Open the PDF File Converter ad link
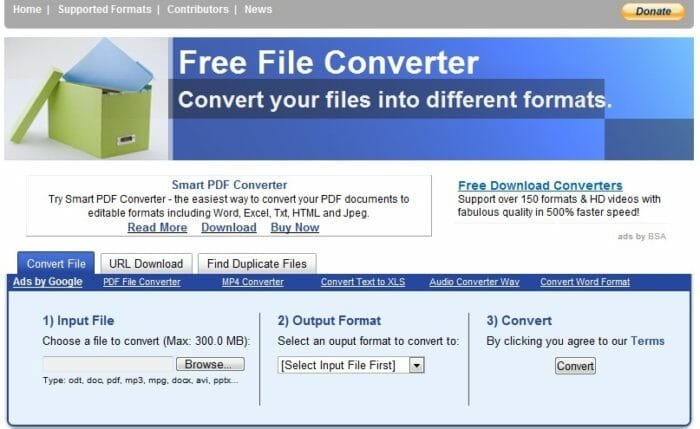Screen dimensions: 700x429 tap(142, 282)
